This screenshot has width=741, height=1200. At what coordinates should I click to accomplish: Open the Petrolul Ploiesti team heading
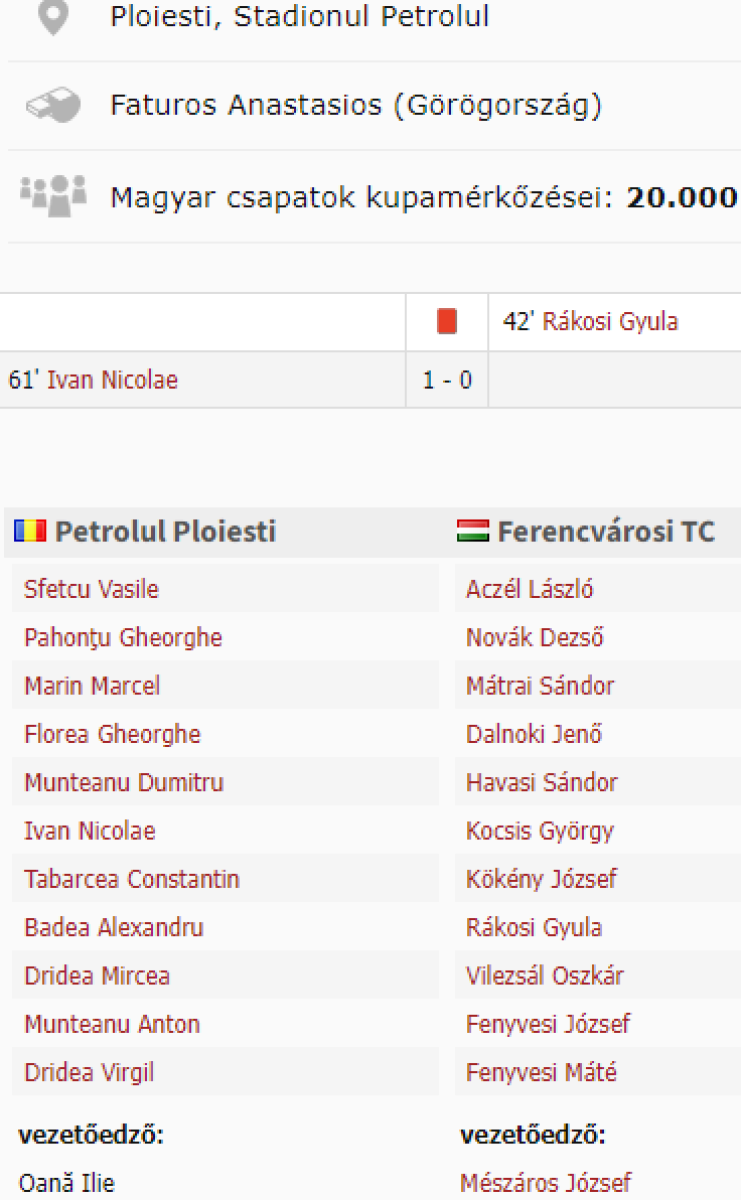click(165, 531)
